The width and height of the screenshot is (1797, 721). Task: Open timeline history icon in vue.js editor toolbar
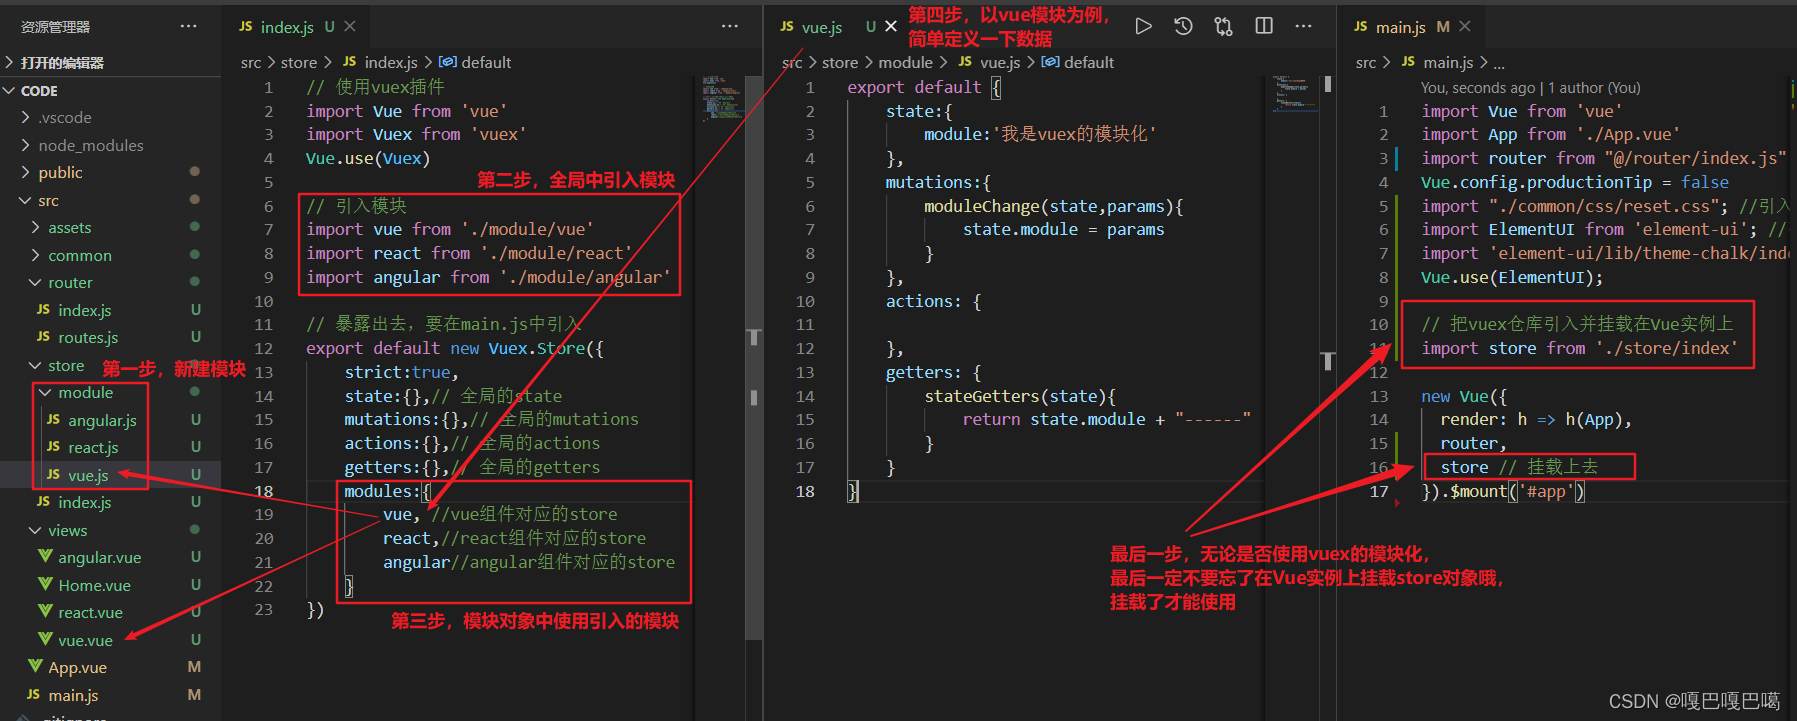[x=1183, y=26]
